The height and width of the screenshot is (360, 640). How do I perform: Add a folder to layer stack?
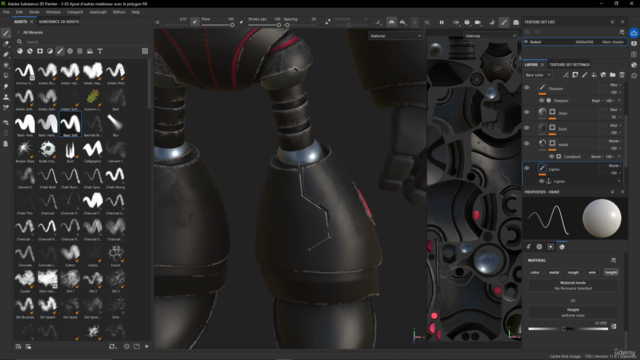tap(613, 75)
